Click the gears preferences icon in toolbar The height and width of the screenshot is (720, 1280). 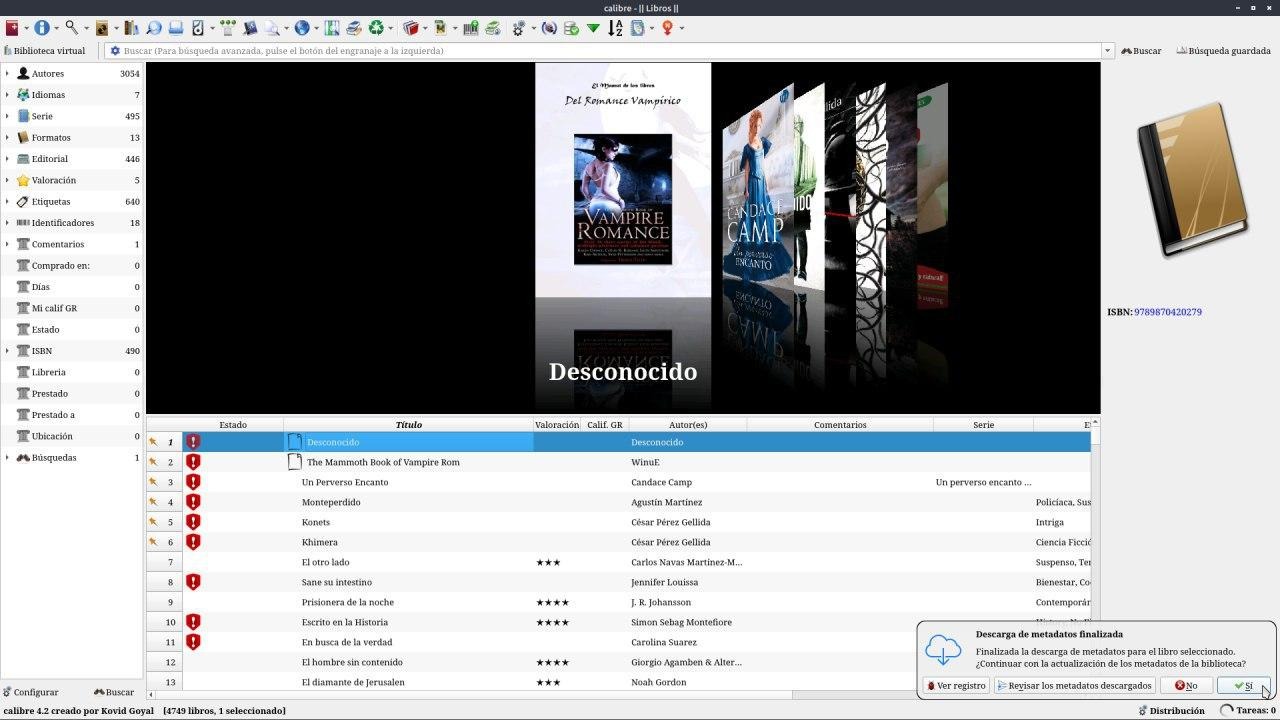pyautogui.click(x=519, y=28)
